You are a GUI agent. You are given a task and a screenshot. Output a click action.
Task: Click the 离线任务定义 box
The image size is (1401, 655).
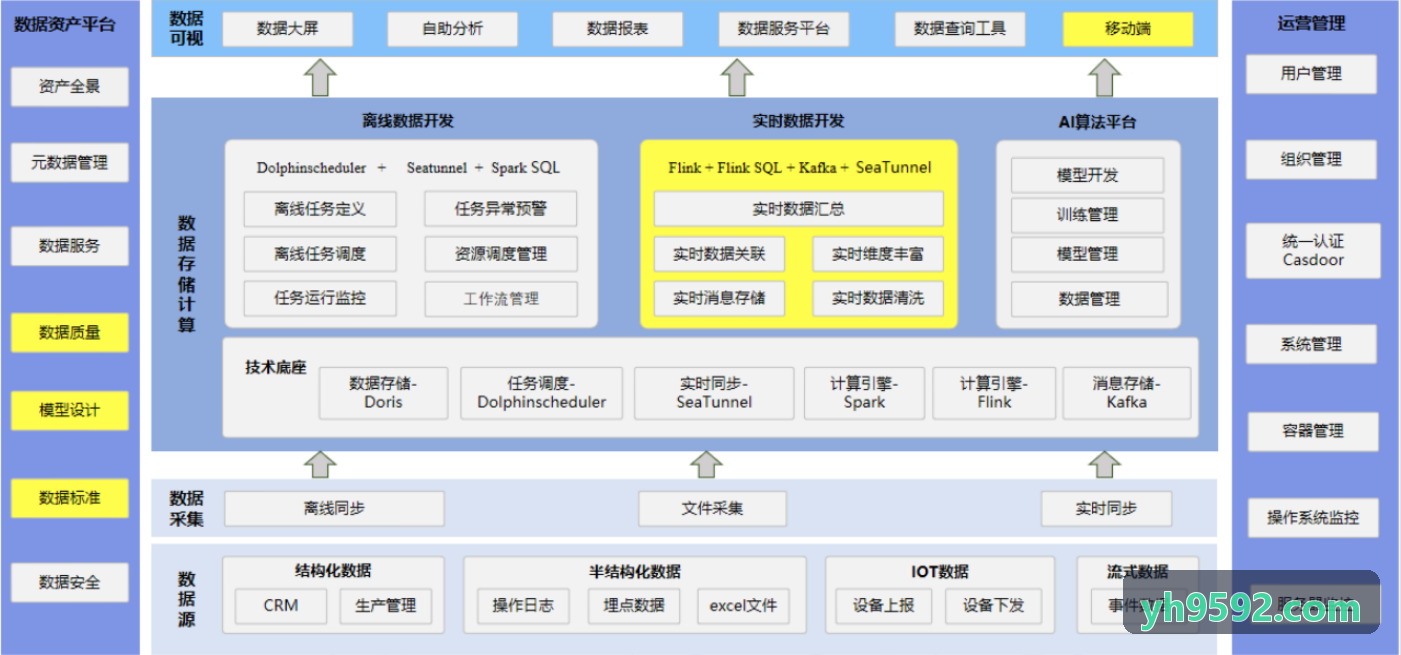[320, 209]
